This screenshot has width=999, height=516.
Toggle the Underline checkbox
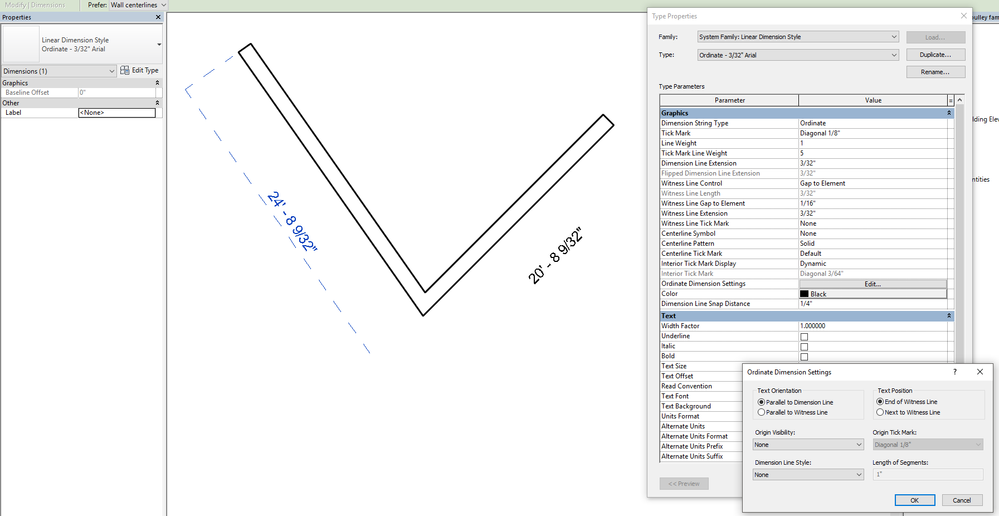(804, 336)
